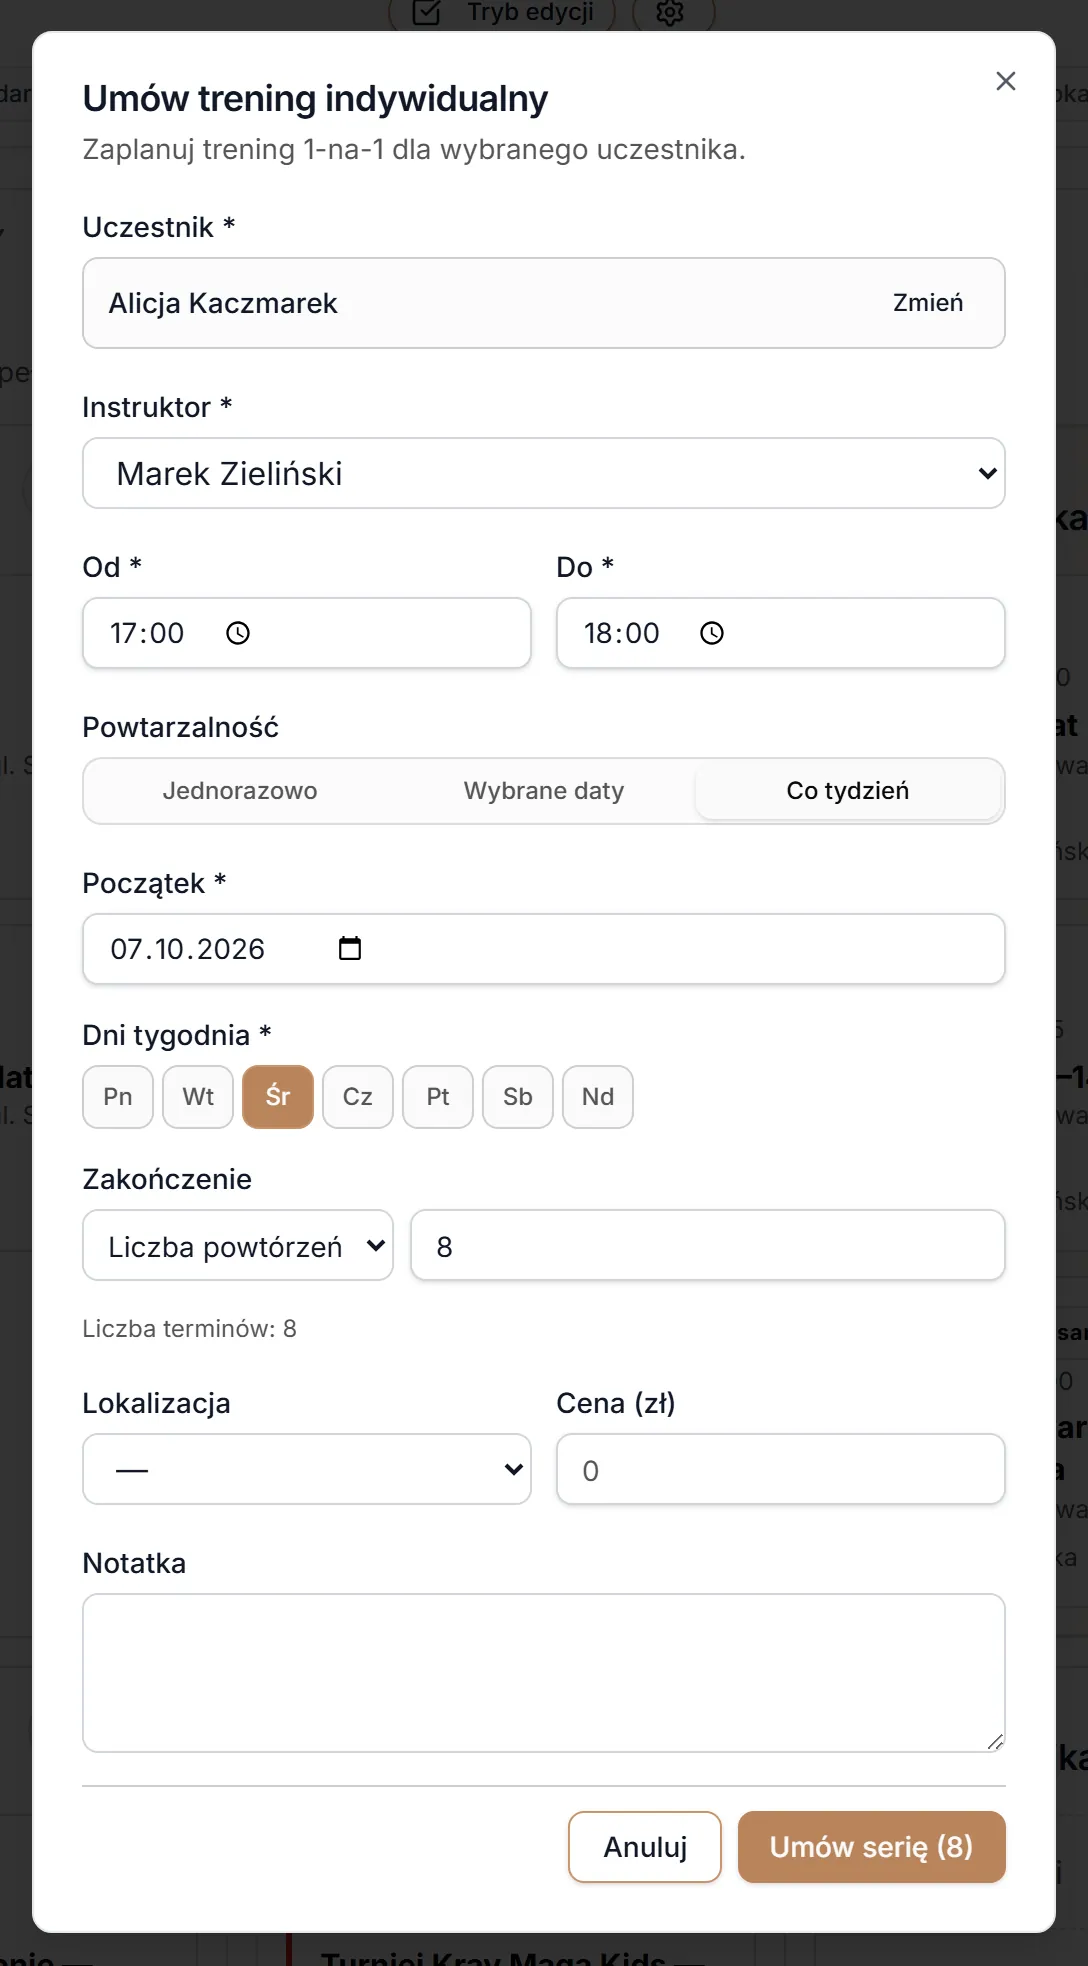Click the Do time field showing 18:00
Viewport: 1088px width, 1966px height.
781,633
